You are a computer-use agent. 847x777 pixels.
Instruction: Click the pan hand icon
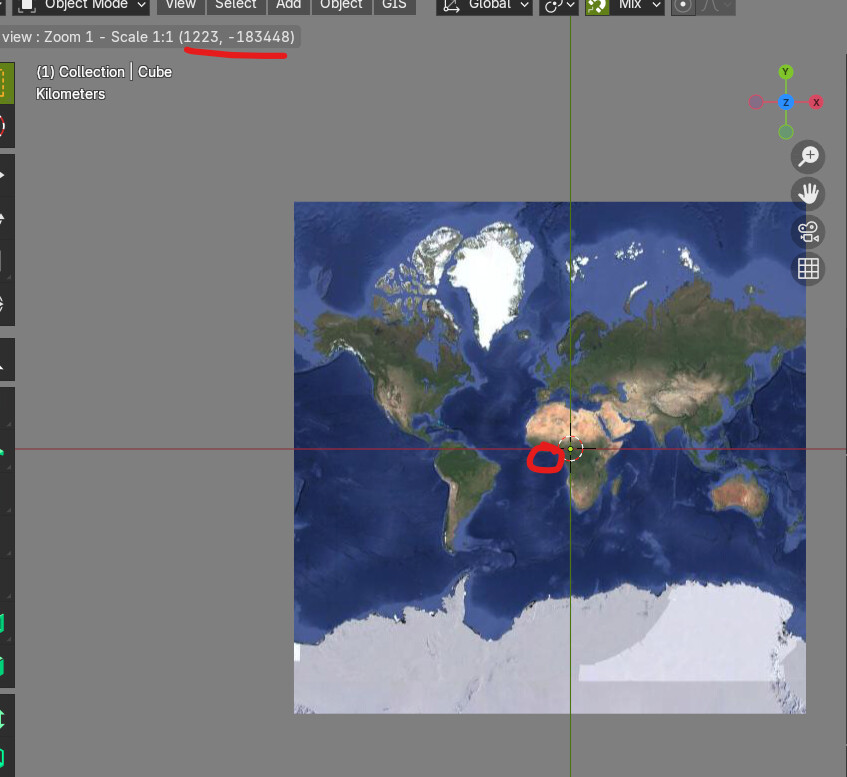pos(808,194)
